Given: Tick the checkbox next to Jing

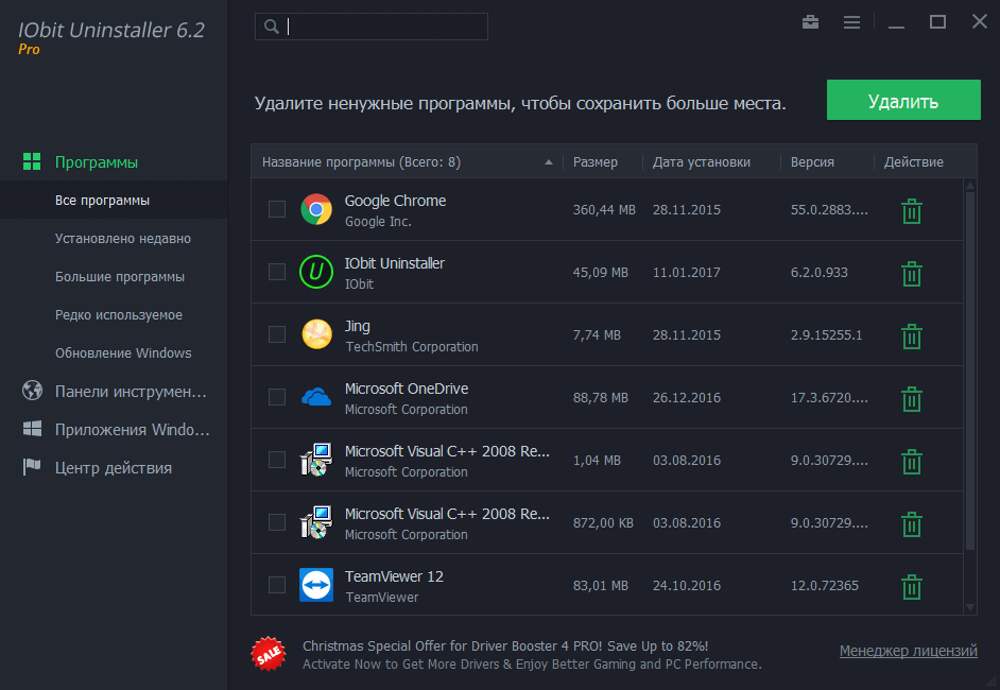Looking at the screenshot, I should 277,334.
